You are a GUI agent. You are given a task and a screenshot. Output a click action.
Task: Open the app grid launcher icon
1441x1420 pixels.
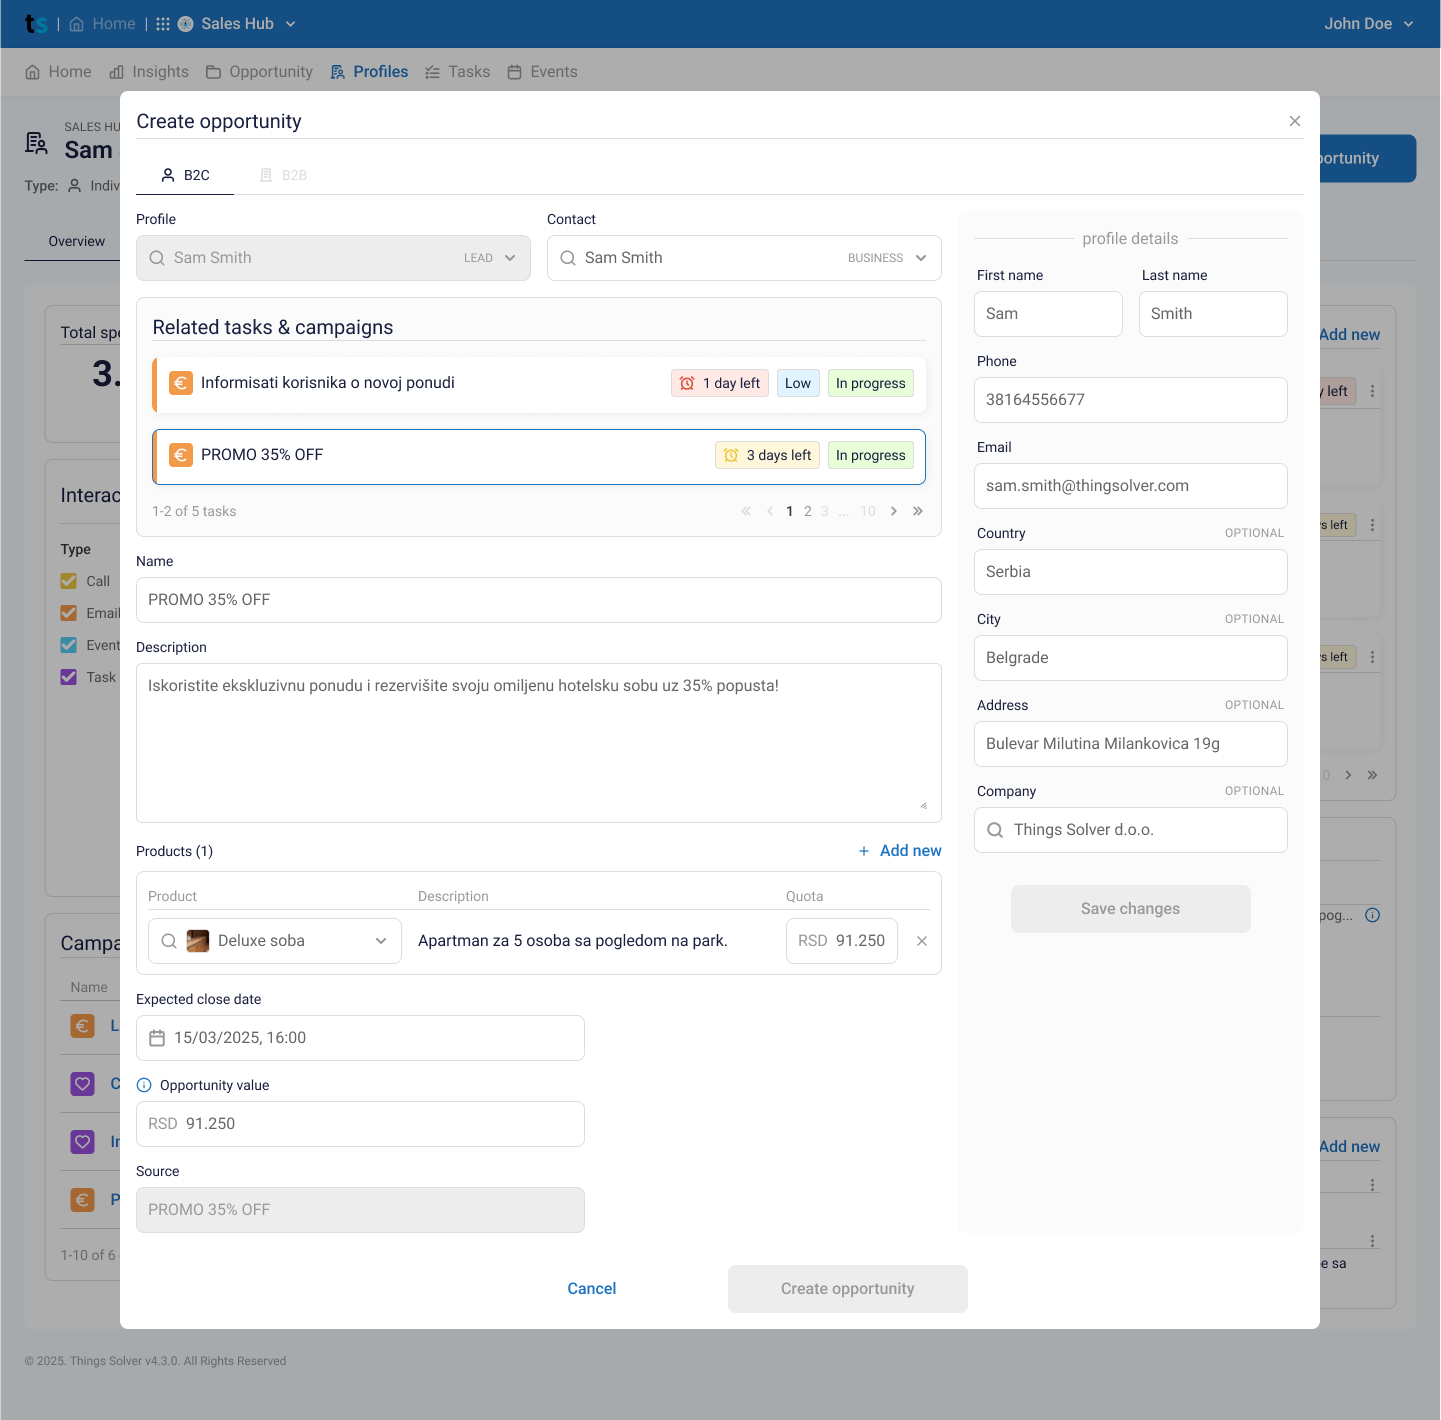pyautogui.click(x=163, y=24)
